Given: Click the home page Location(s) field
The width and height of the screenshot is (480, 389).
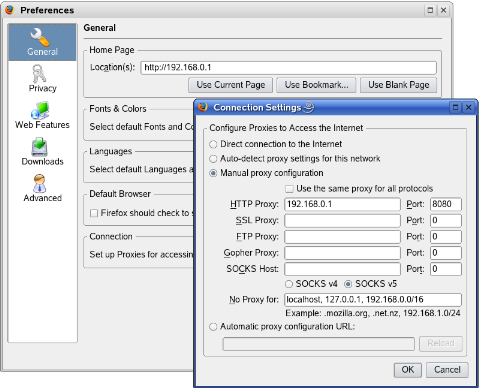Looking at the screenshot, I should click(289, 68).
